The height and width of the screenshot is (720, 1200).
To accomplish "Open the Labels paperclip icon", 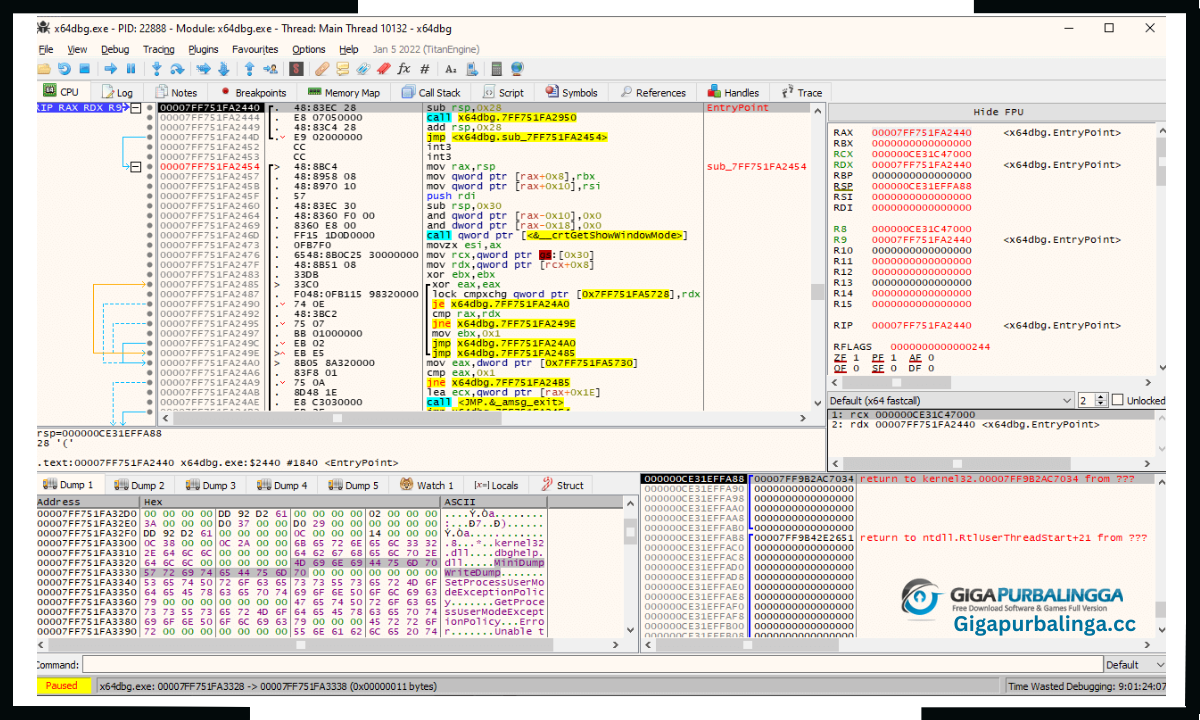I will pos(363,69).
